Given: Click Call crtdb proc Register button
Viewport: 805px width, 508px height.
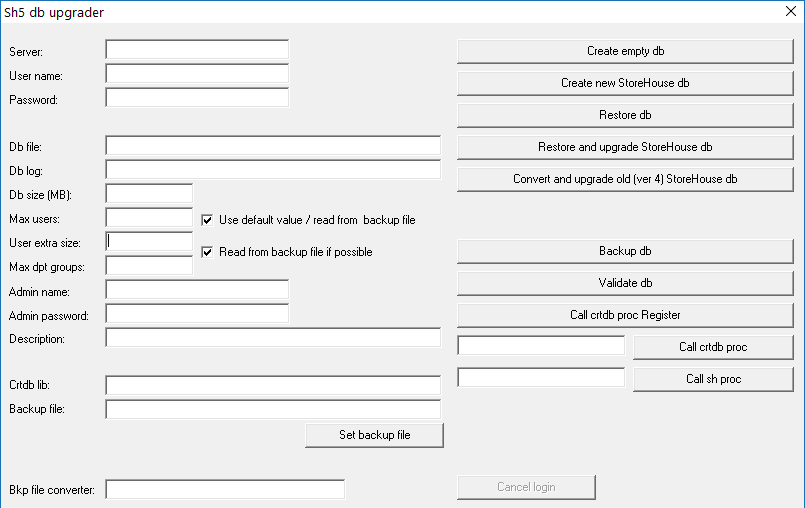Looking at the screenshot, I should 625,315.
